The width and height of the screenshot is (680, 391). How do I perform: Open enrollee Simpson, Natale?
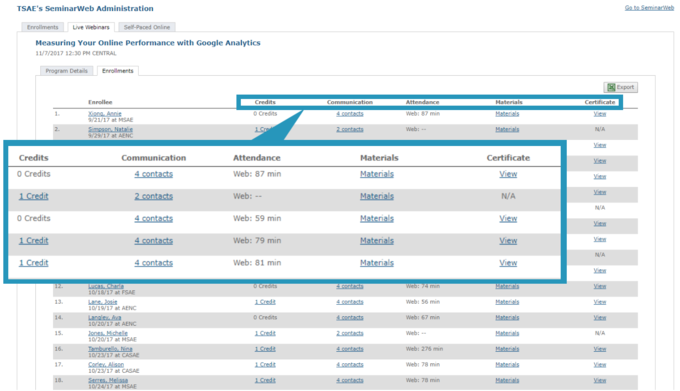tap(110, 129)
